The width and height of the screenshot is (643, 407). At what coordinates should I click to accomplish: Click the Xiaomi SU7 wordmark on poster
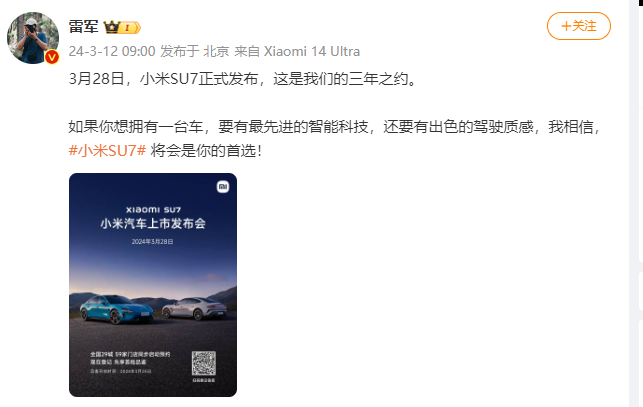tap(153, 210)
